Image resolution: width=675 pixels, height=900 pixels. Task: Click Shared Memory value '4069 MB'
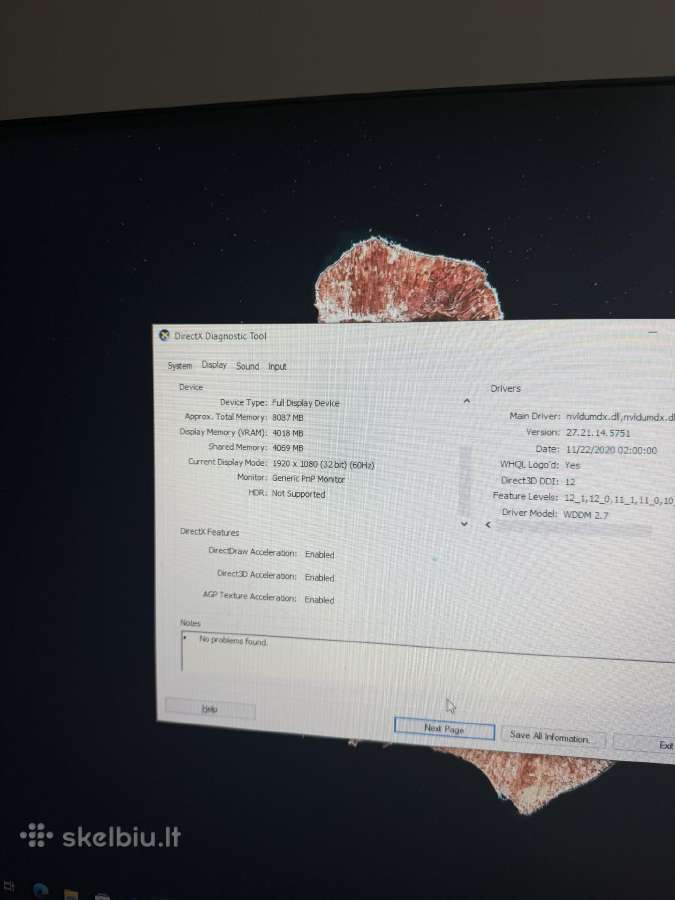(288, 448)
